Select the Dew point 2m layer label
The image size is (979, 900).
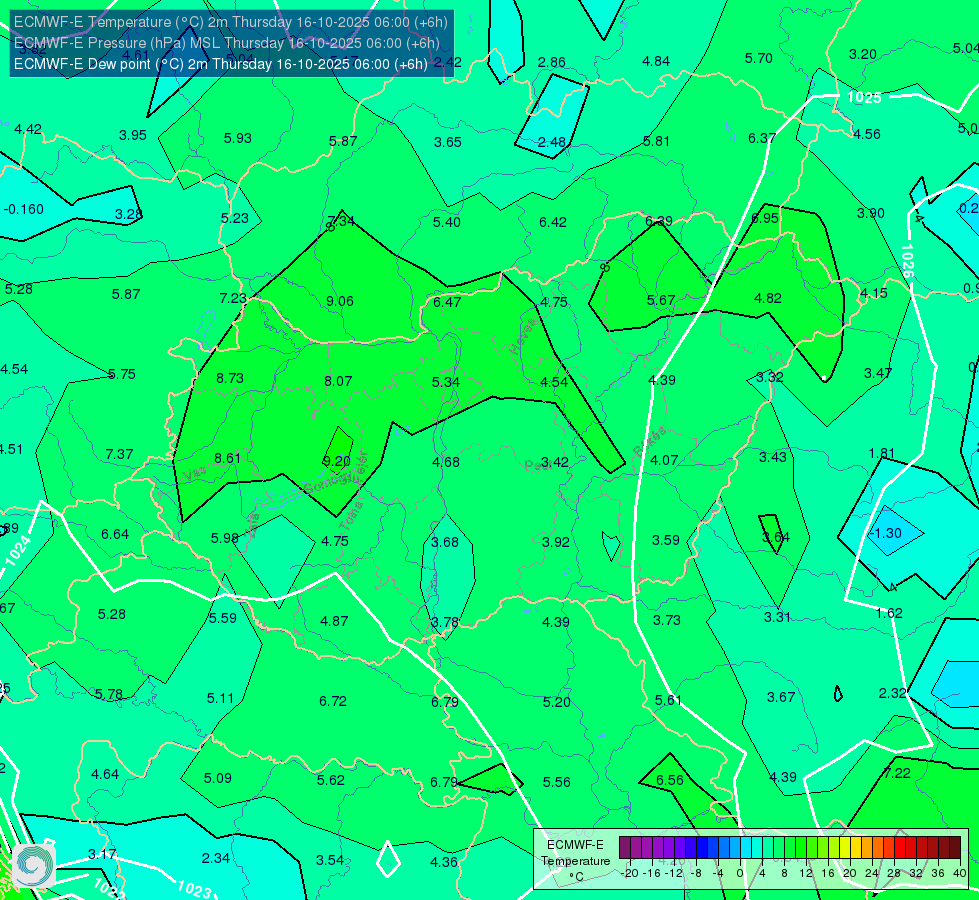pyautogui.click(x=221, y=64)
